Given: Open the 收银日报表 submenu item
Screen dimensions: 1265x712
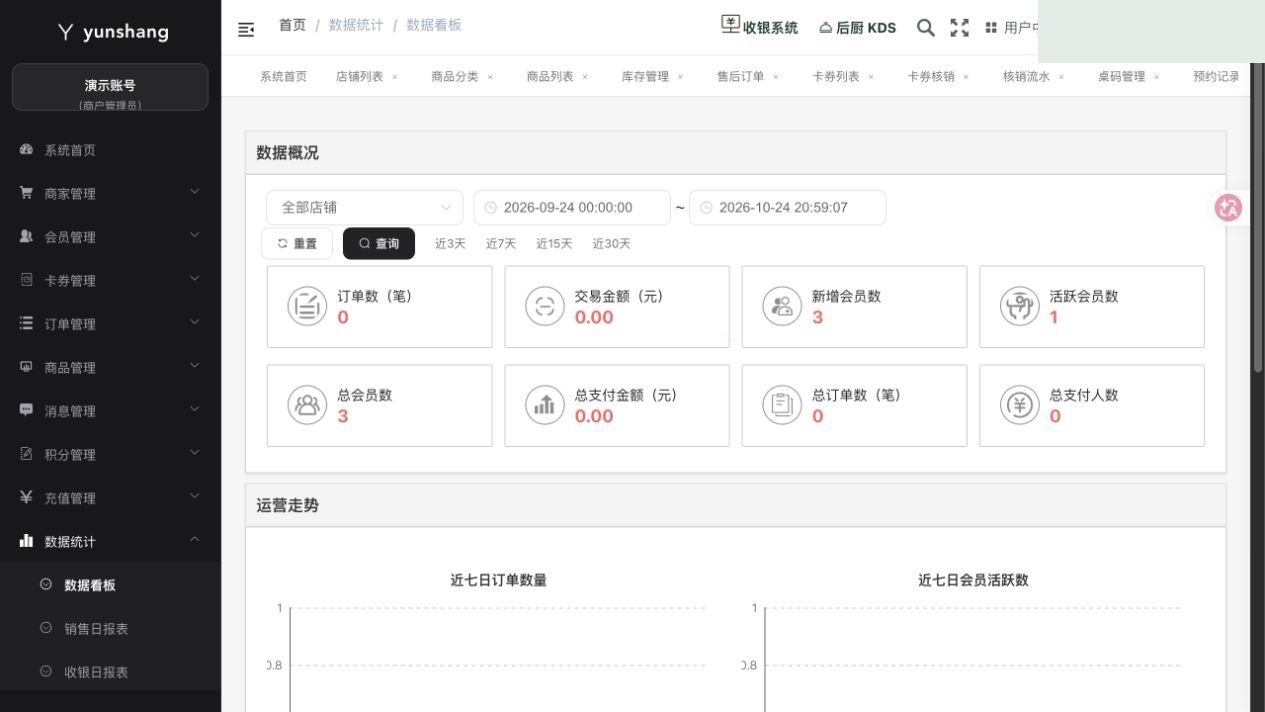Looking at the screenshot, I should point(110,672).
